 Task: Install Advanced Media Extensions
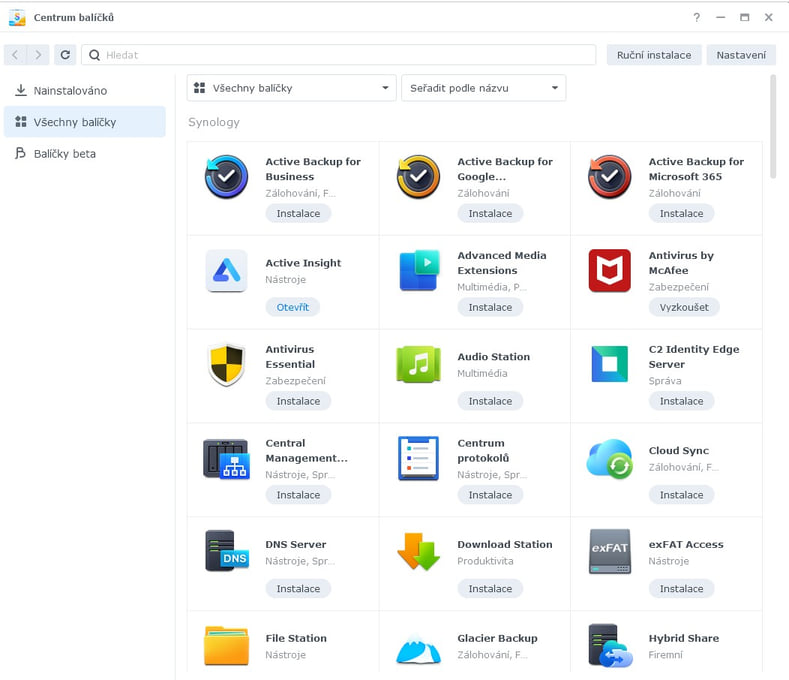tap(490, 307)
